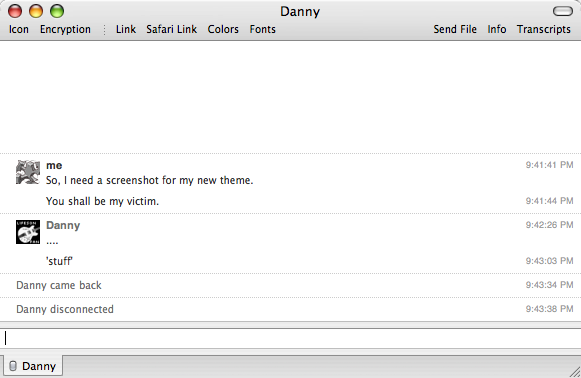Minimize the window with the yellow button
This screenshot has height=378, width=581.
click(x=36, y=11)
